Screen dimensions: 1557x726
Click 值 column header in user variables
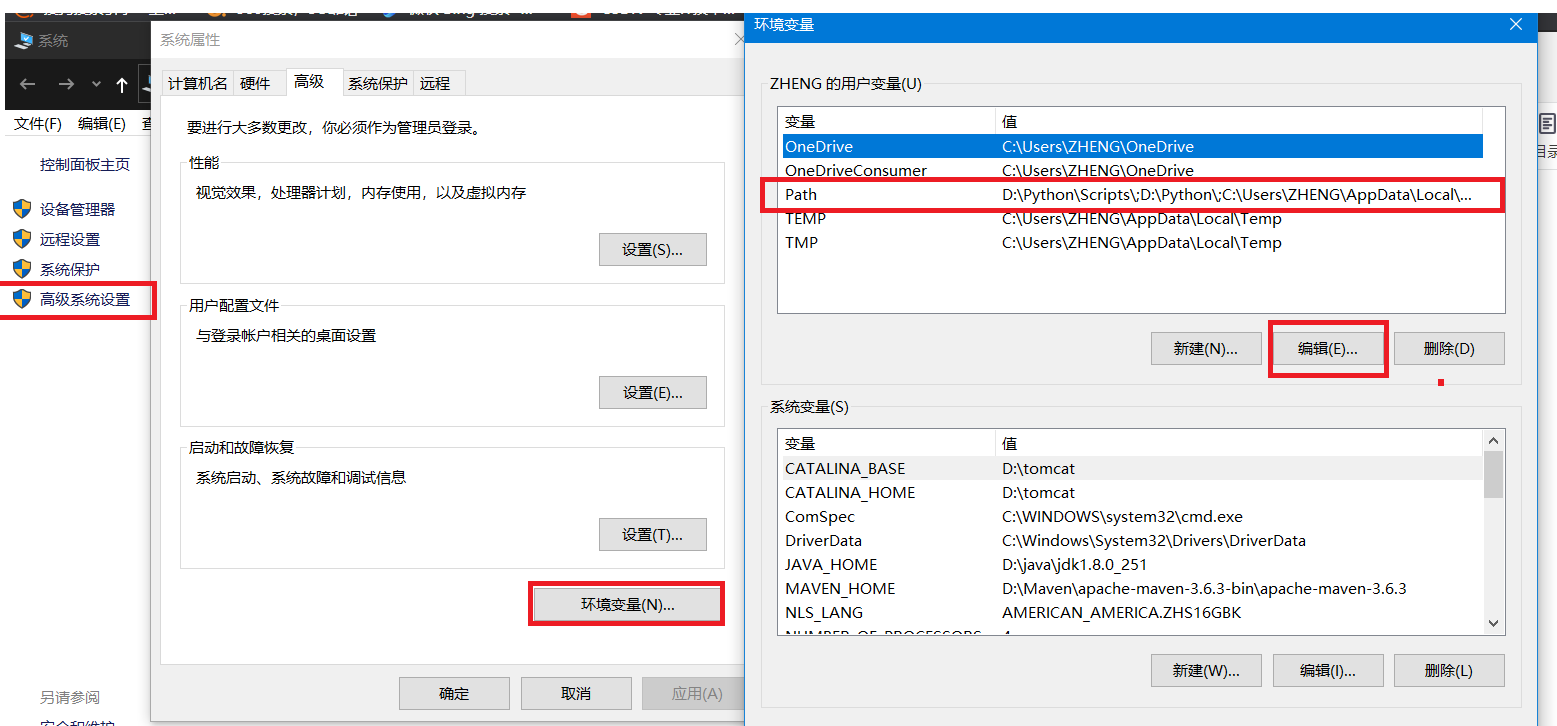coord(1240,121)
